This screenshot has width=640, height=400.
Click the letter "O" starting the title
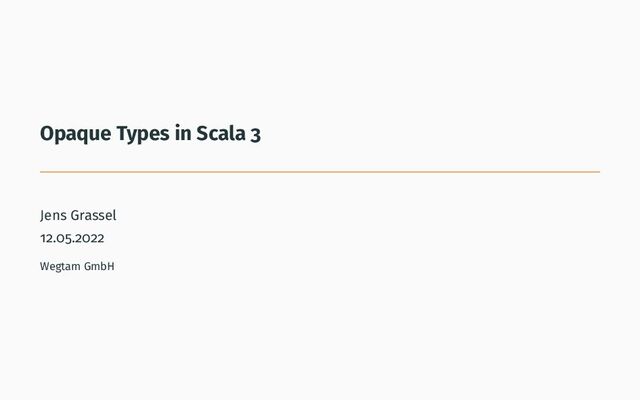[x=46, y=133]
